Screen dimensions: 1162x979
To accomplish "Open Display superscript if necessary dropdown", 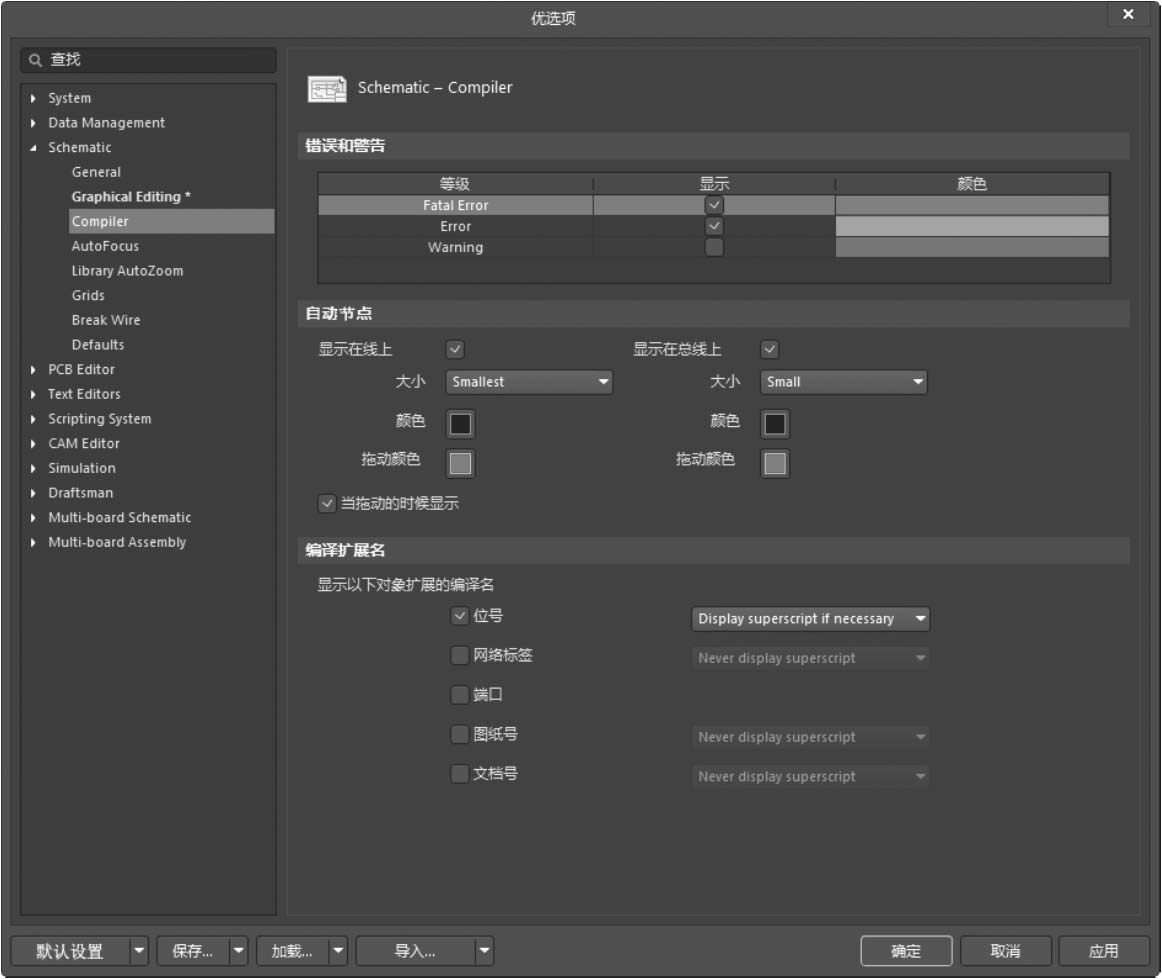I will tap(810, 619).
